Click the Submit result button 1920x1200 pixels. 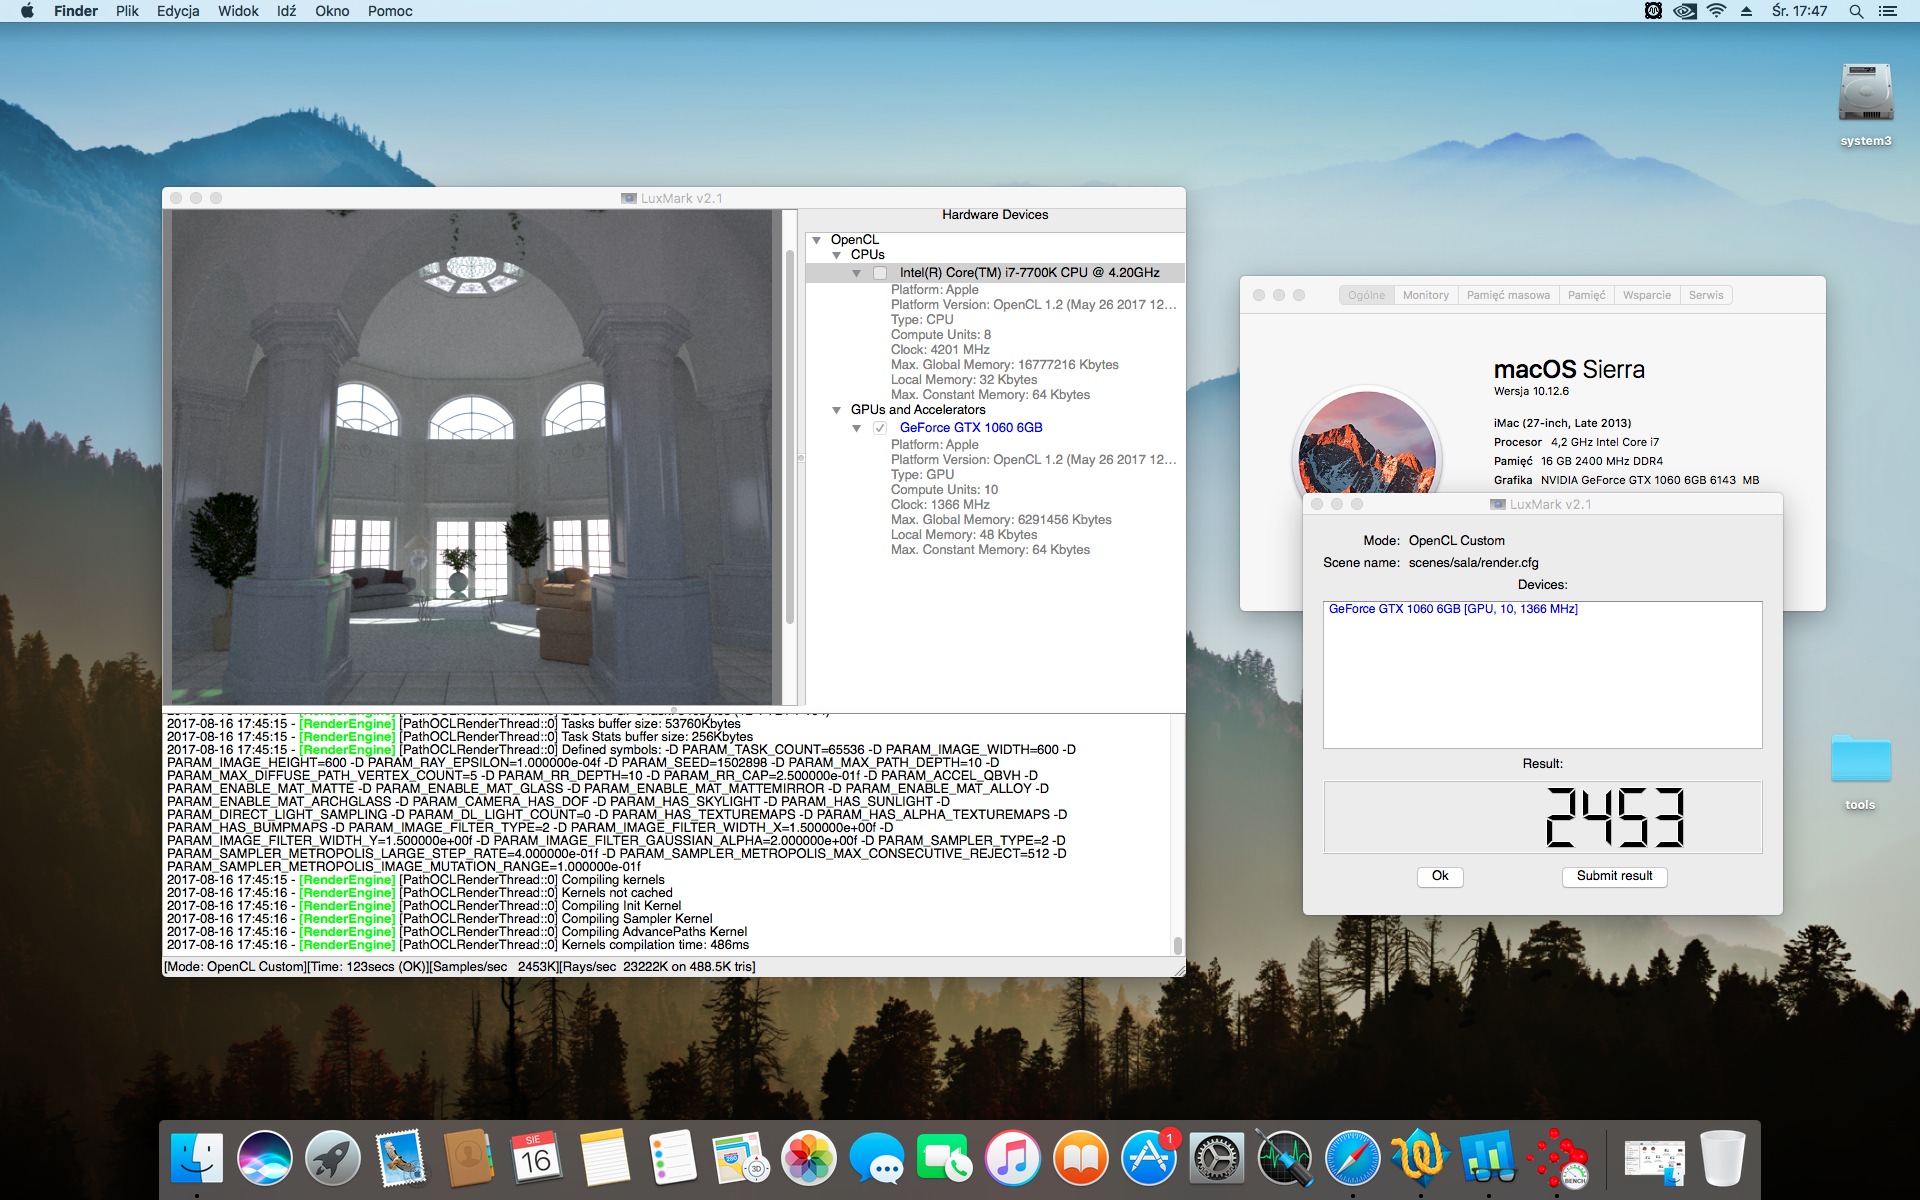coord(1614,876)
